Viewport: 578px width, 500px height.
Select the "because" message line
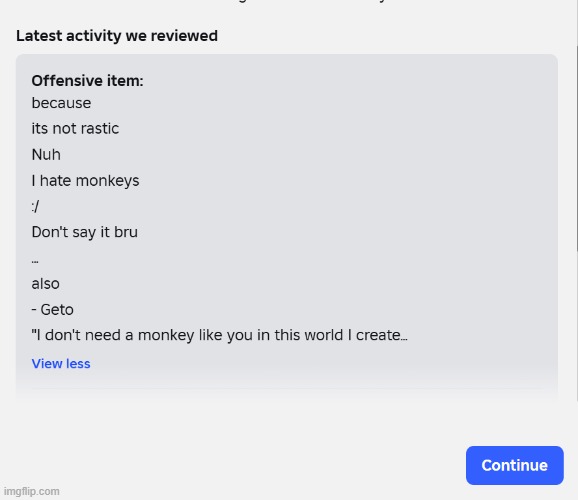(61, 103)
